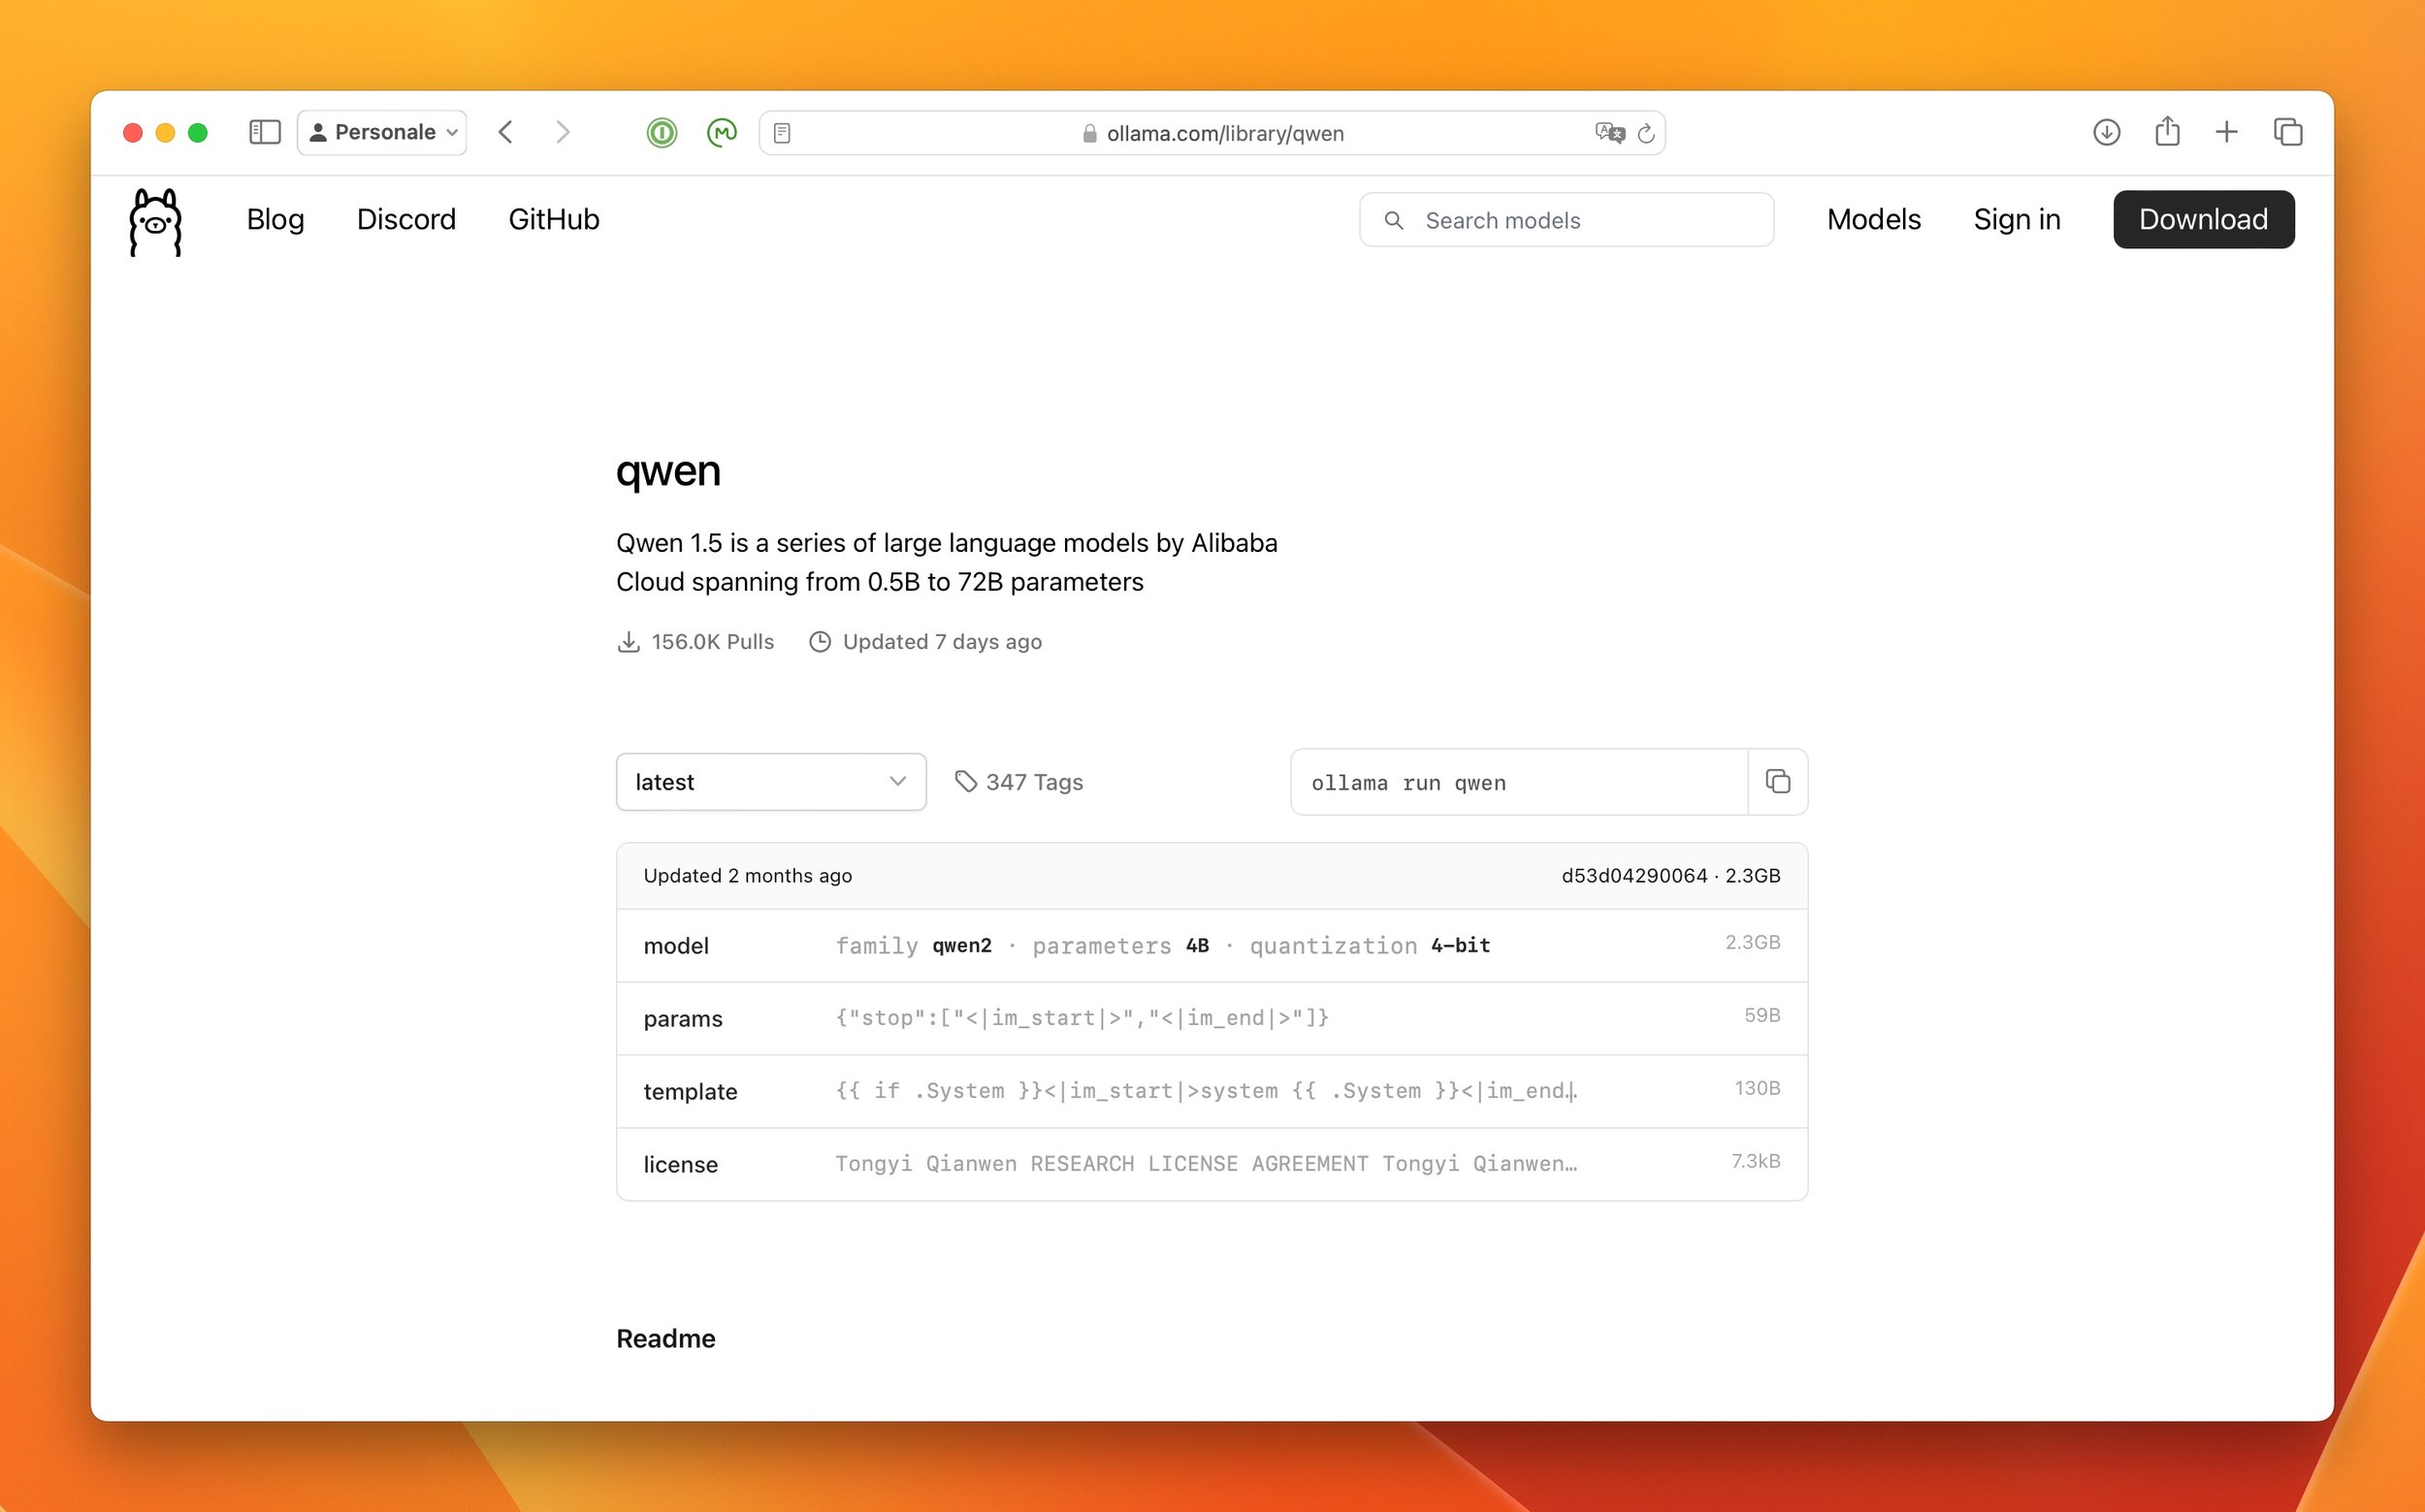Click the Ollama llama logo
Screen dimensions: 2425x1512
(155, 222)
